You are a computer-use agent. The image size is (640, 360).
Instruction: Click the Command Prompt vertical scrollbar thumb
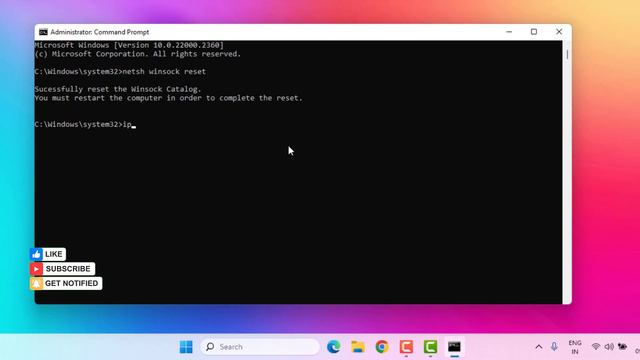click(x=567, y=54)
